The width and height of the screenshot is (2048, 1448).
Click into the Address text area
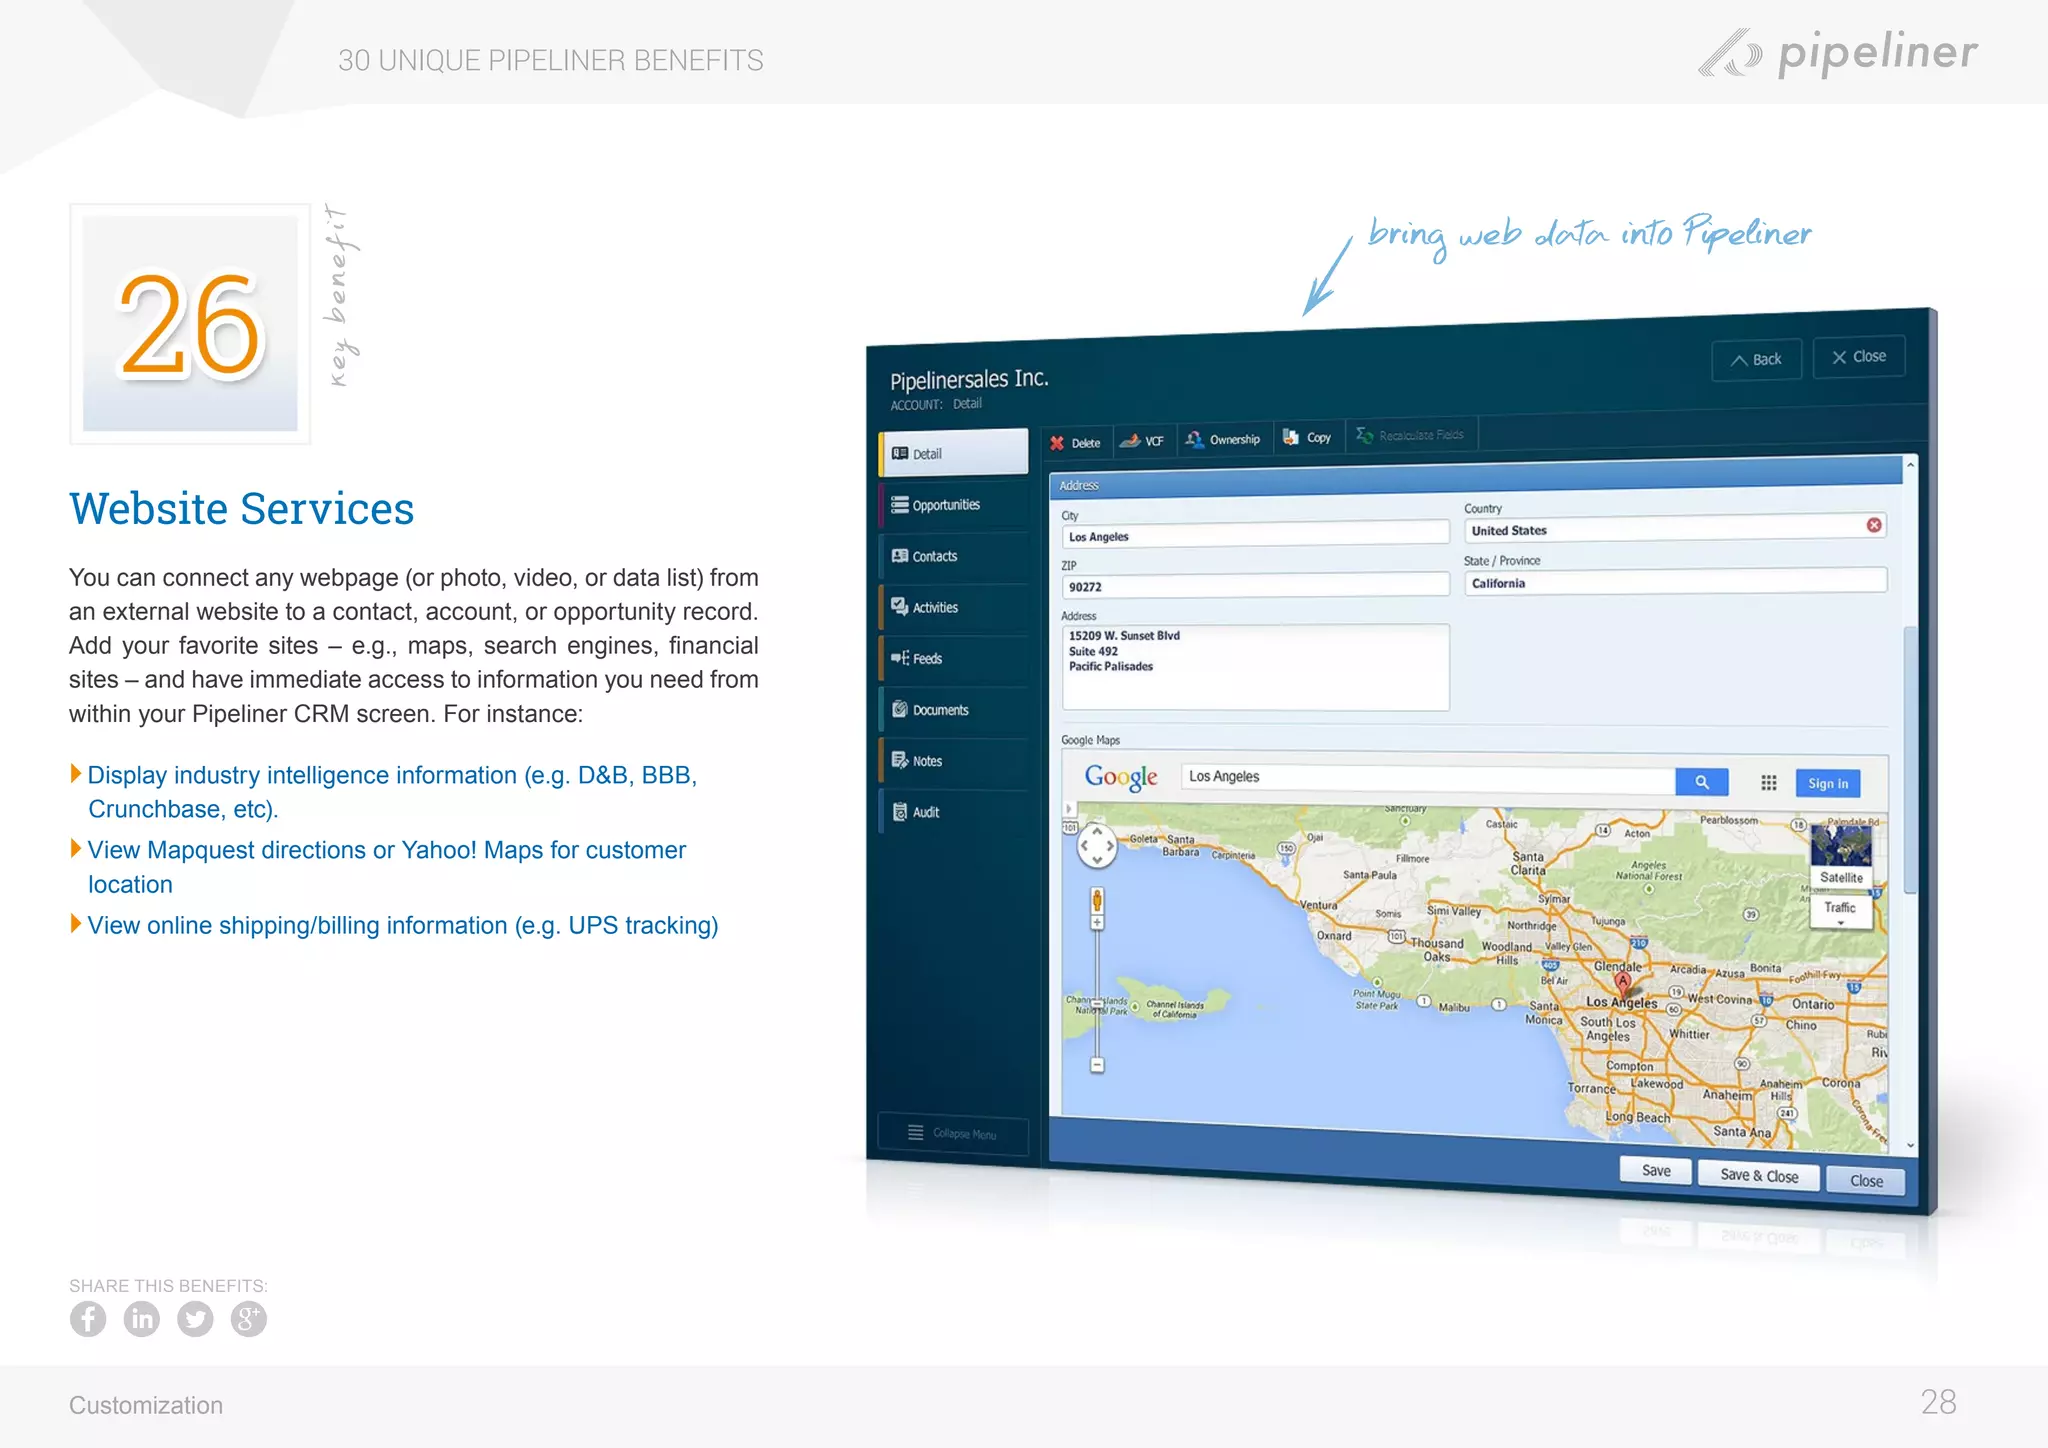(1255, 667)
